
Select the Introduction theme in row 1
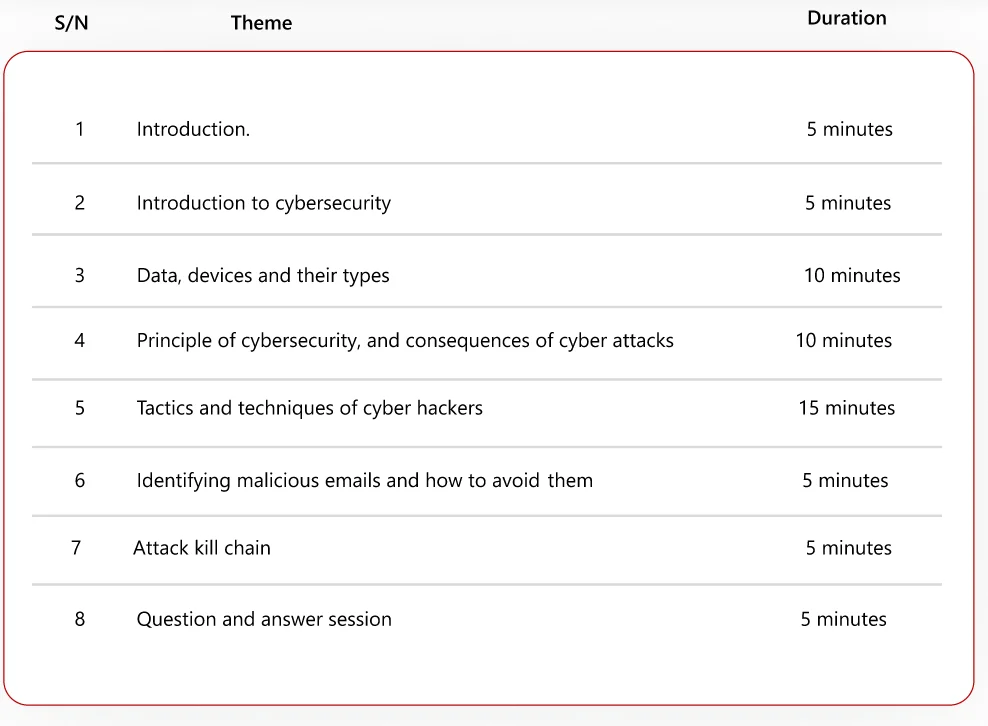coord(193,129)
